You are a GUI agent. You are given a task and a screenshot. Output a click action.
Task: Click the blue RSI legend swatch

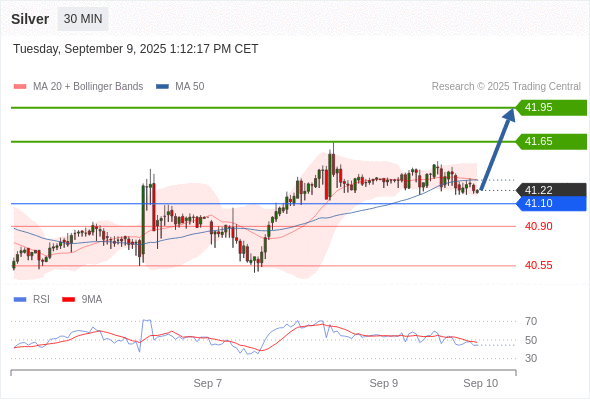tap(20, 300)
